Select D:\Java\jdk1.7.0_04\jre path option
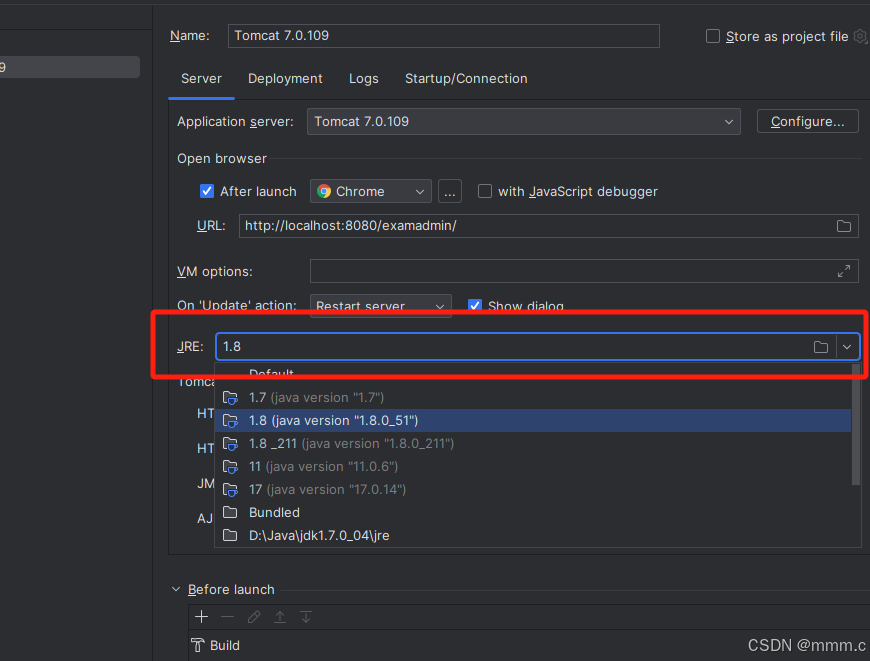This screenshot has width=870, height=661. (x=533, y=536)
